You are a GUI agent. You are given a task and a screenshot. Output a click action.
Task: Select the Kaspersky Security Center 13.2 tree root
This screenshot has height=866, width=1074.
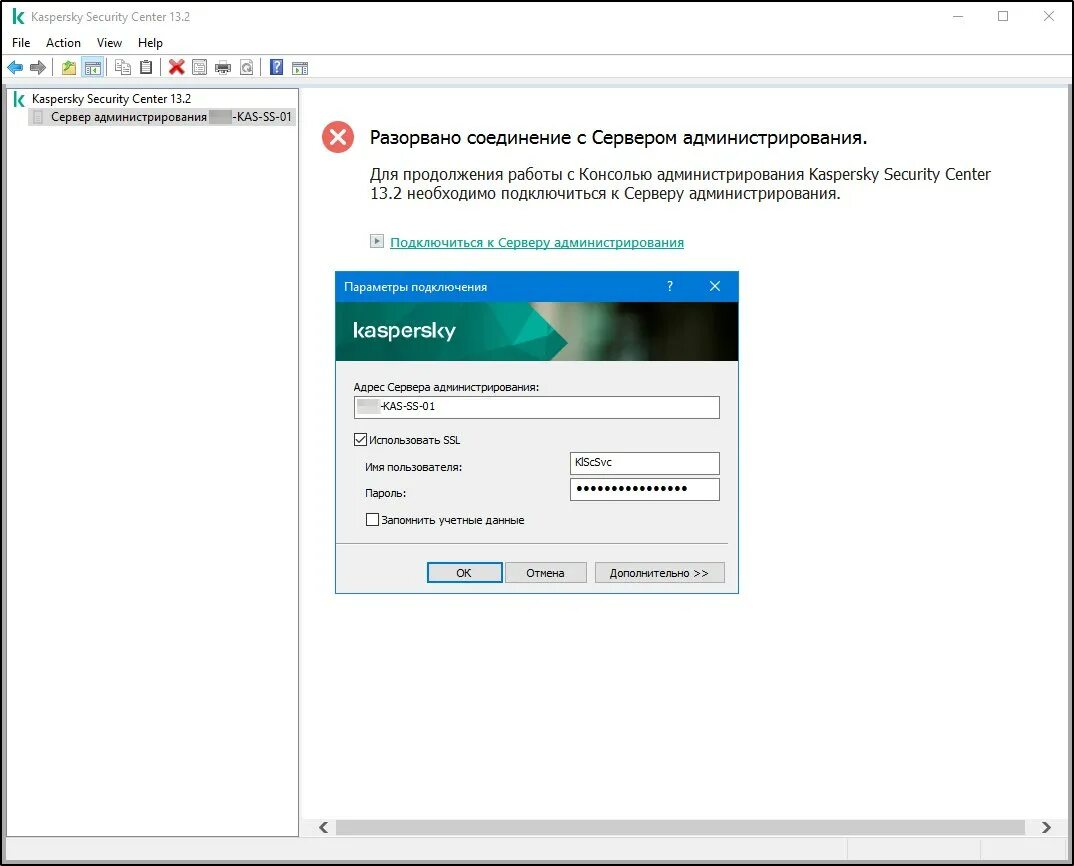[x=111, y=99]
